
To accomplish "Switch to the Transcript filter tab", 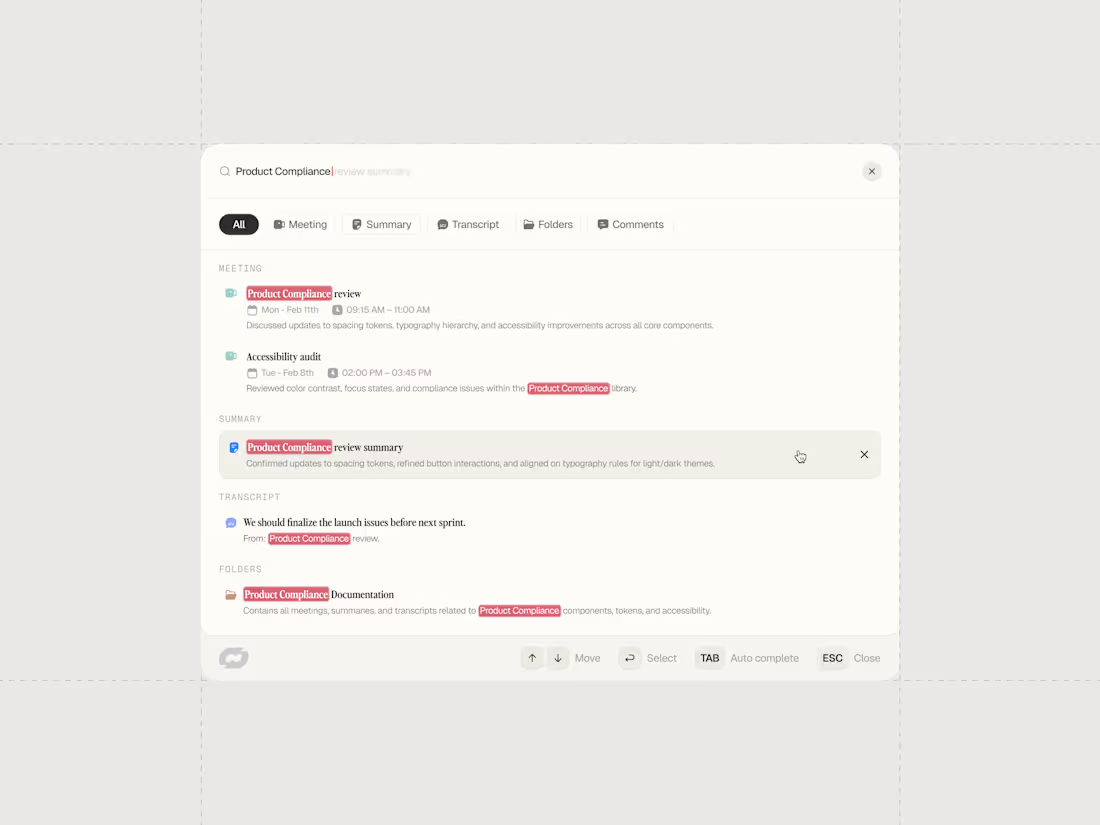I will pos(468,224).
